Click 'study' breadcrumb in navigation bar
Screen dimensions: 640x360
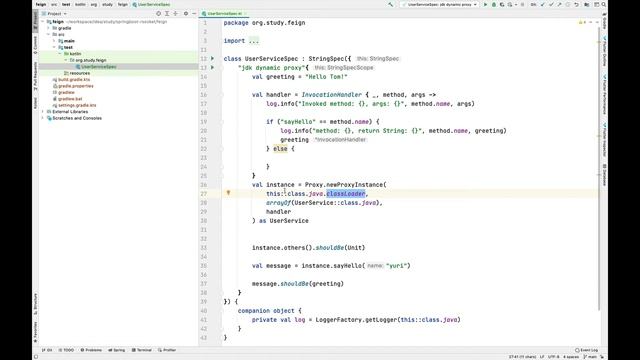tap(107, 4)
